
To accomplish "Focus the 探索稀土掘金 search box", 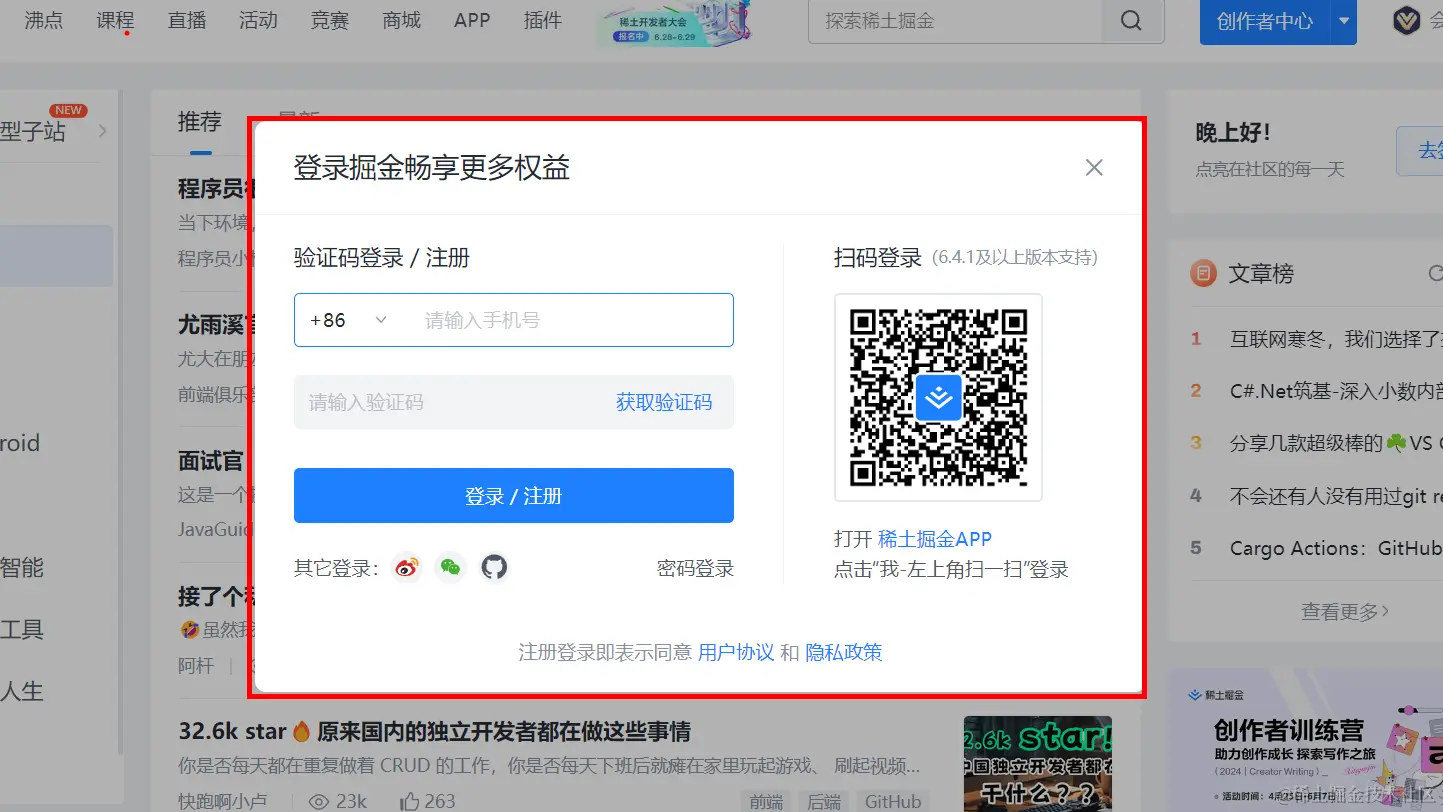I will (955, 21).
